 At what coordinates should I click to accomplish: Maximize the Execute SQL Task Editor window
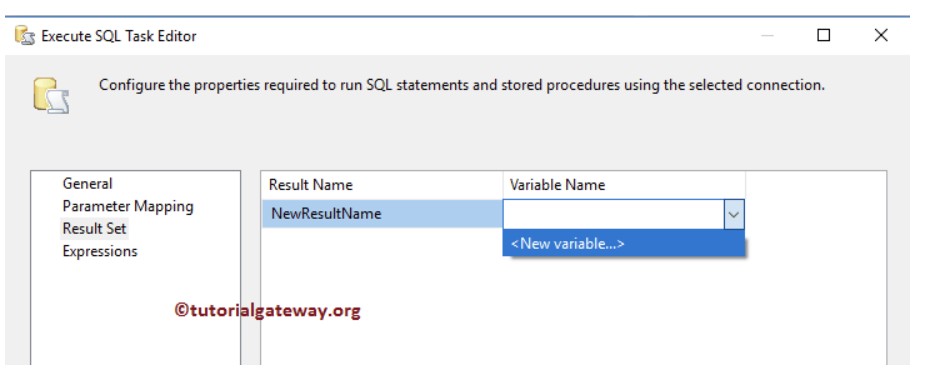click(x=824, y=35)
